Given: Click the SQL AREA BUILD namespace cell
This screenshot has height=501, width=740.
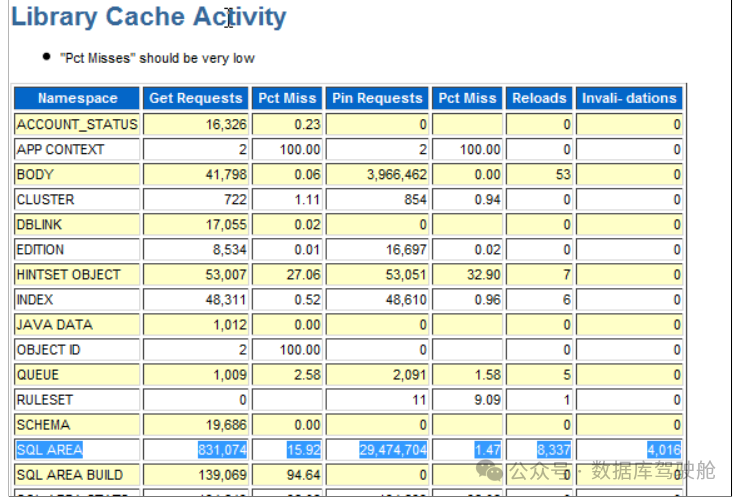Looking at the screenshot, I should click(77, 475).
